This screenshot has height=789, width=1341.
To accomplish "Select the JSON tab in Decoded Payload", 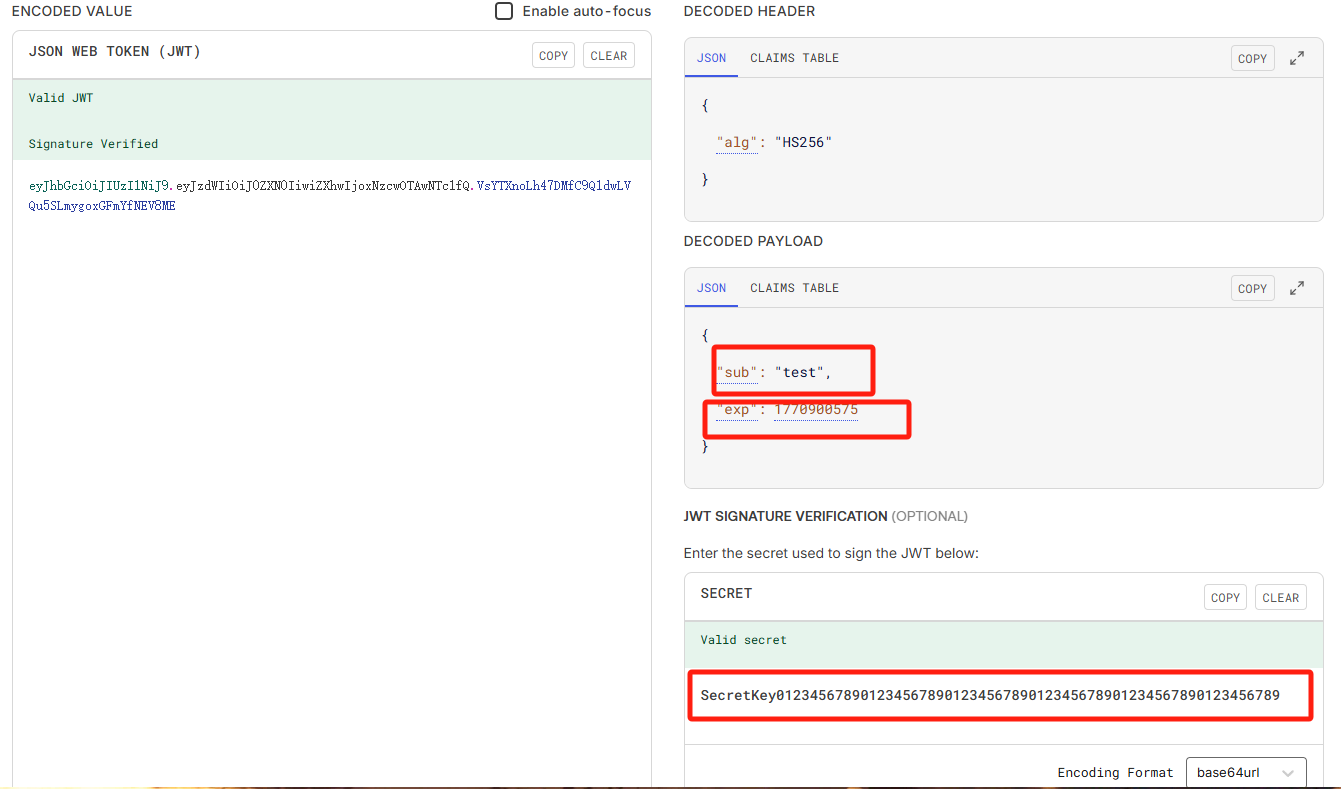I will pyautogui.click(x=711, y=288).
